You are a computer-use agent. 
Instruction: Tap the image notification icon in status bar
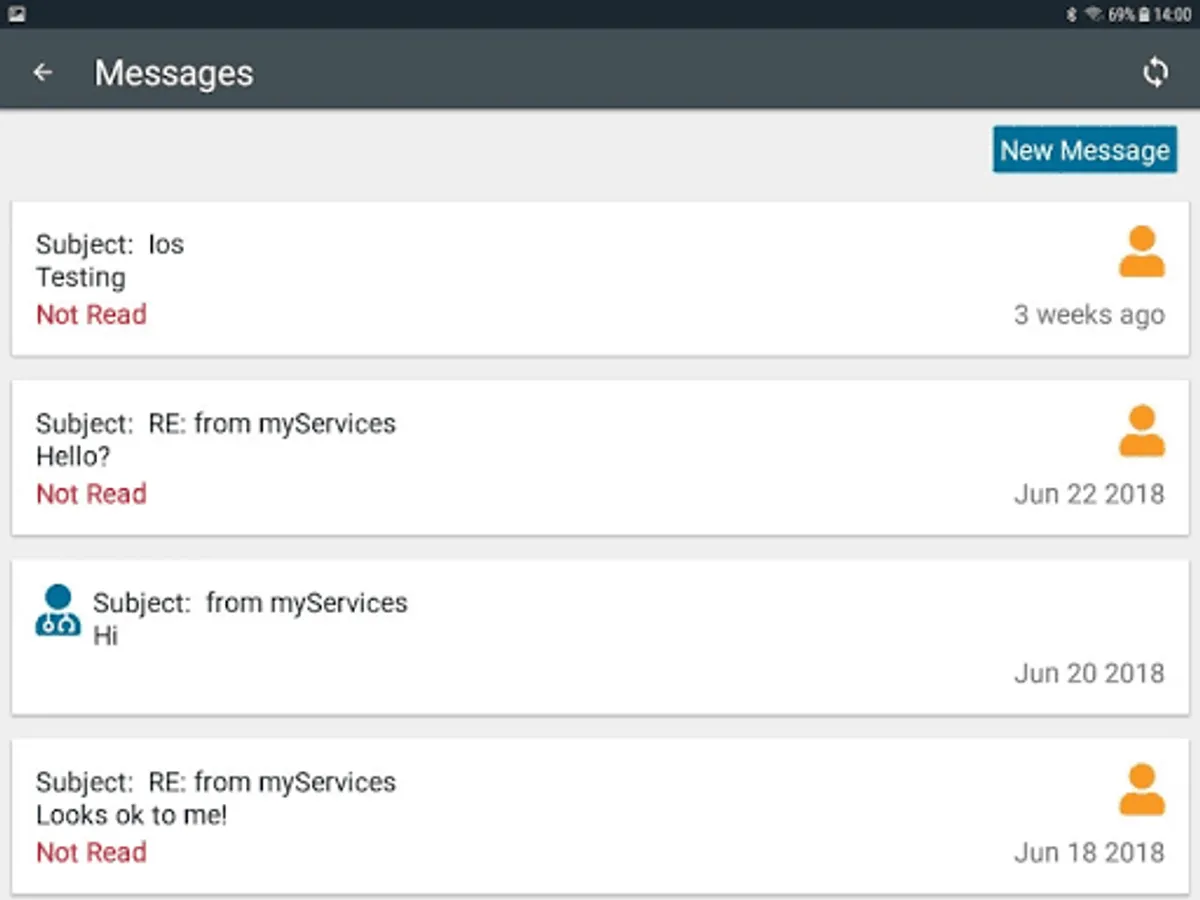[x=17, y=15]
